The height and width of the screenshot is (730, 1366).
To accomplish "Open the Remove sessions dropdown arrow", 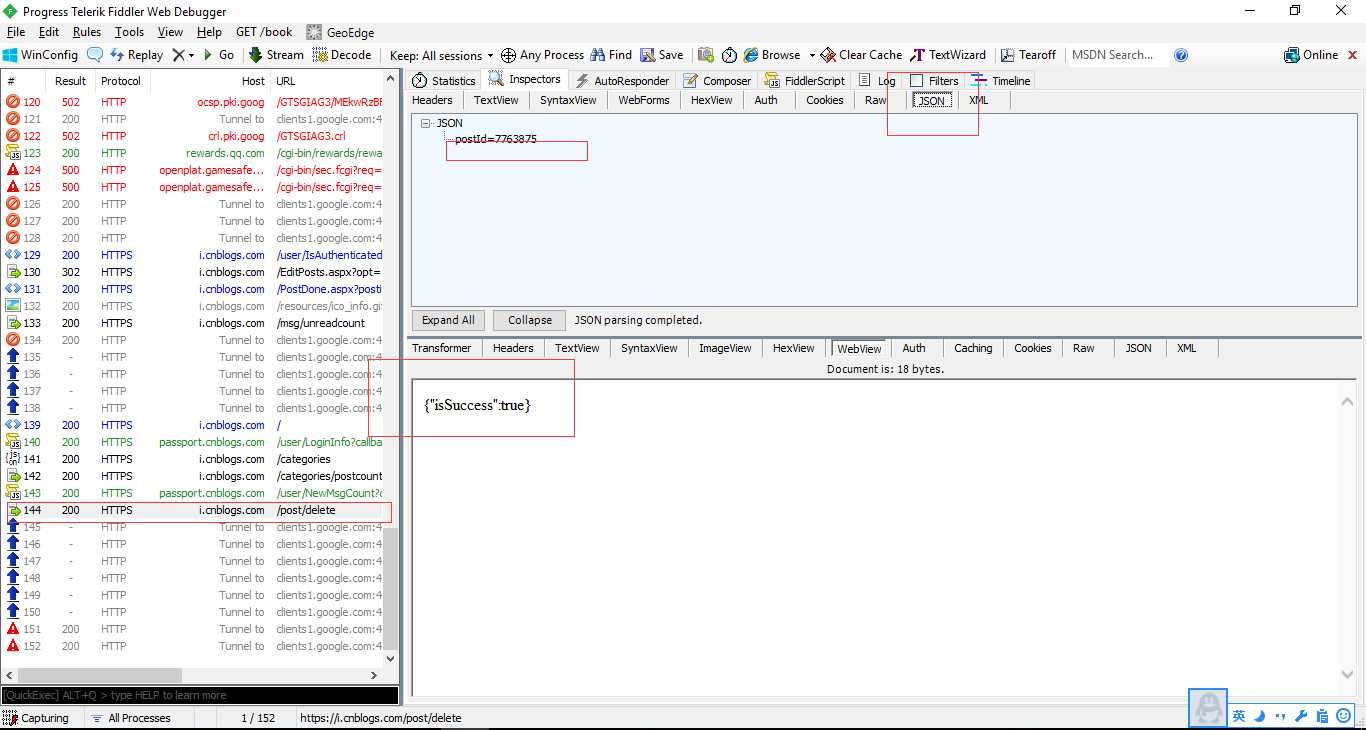I will [x=191, y=55].
